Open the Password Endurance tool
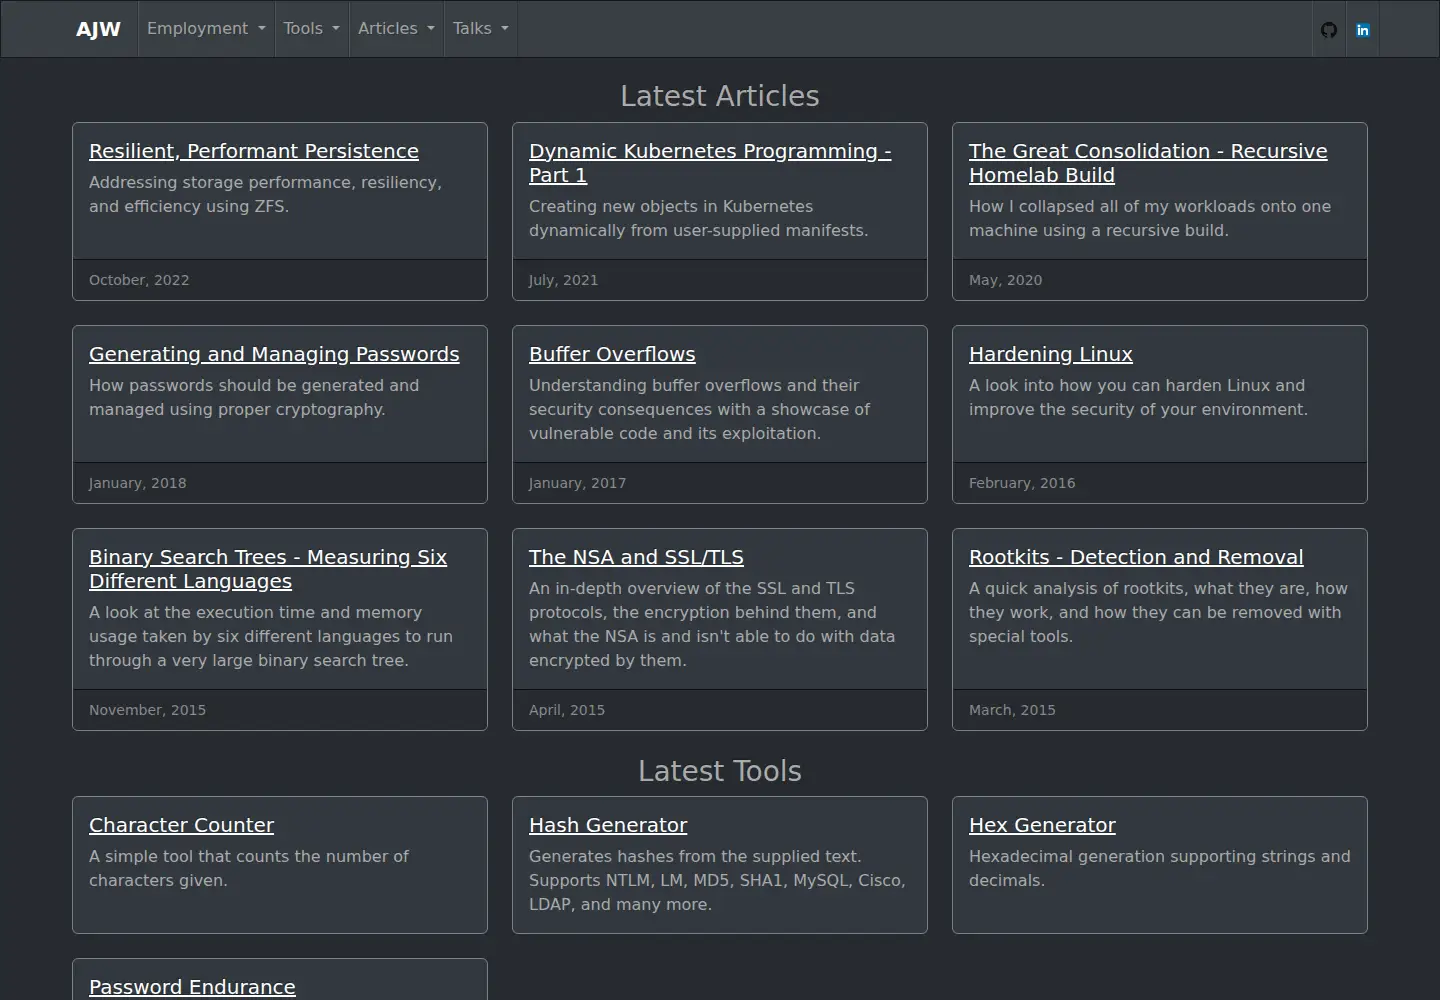1440x1000 pixels. 192,987
